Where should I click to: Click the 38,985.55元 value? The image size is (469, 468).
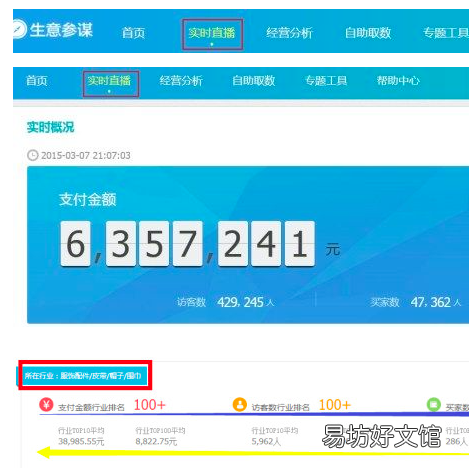click(81, 442)
